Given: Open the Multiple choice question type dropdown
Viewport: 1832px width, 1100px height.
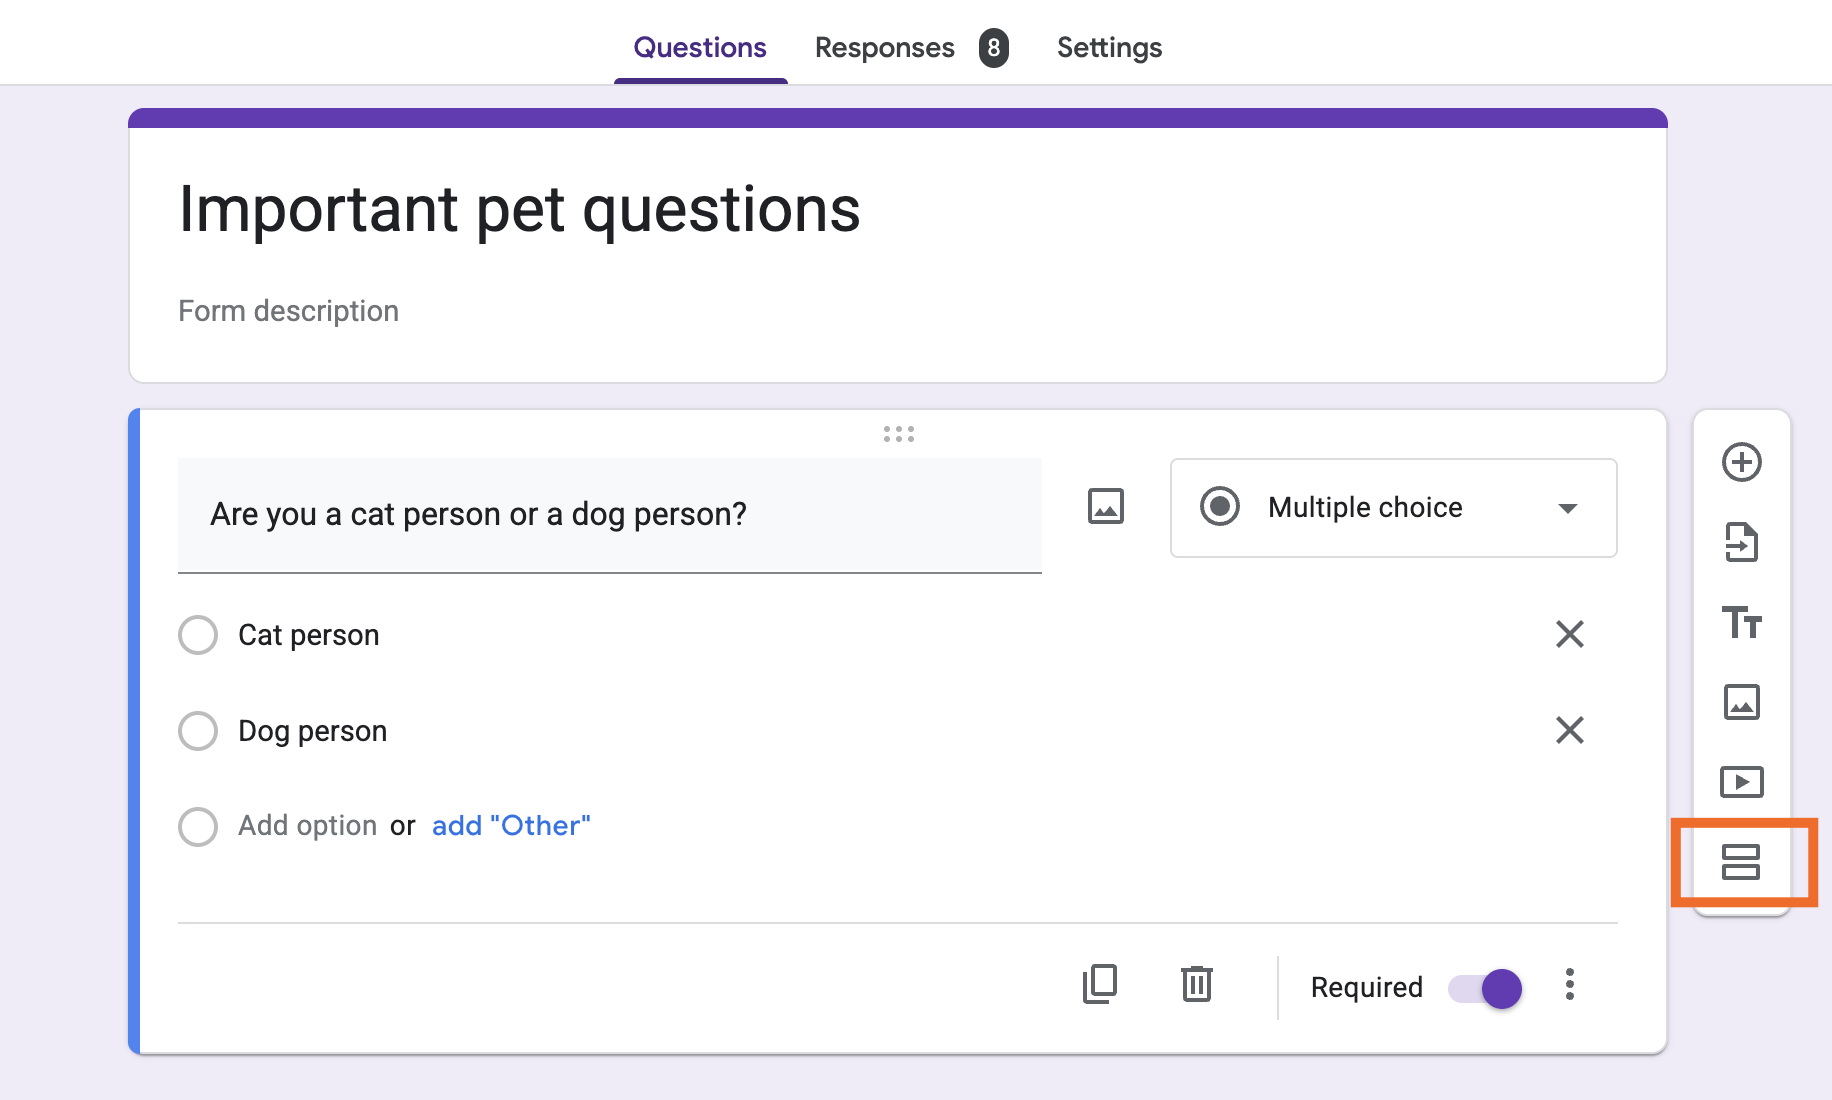Looking at the screenshot, I should point(1393,508).
